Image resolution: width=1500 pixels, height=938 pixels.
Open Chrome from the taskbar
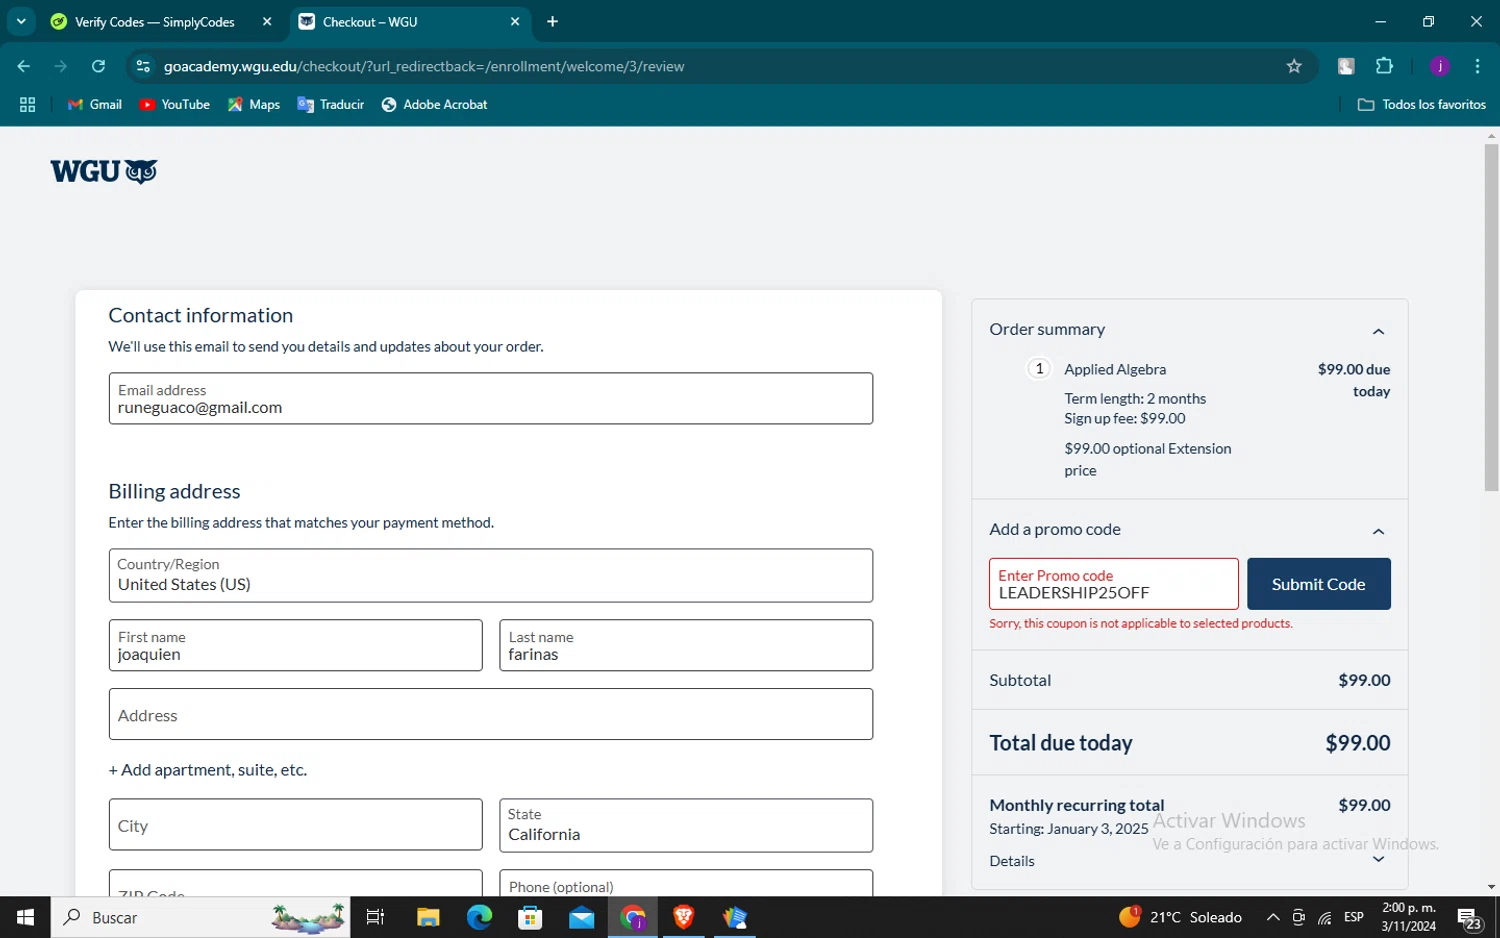pyautogui.click(x=633, y=917)
